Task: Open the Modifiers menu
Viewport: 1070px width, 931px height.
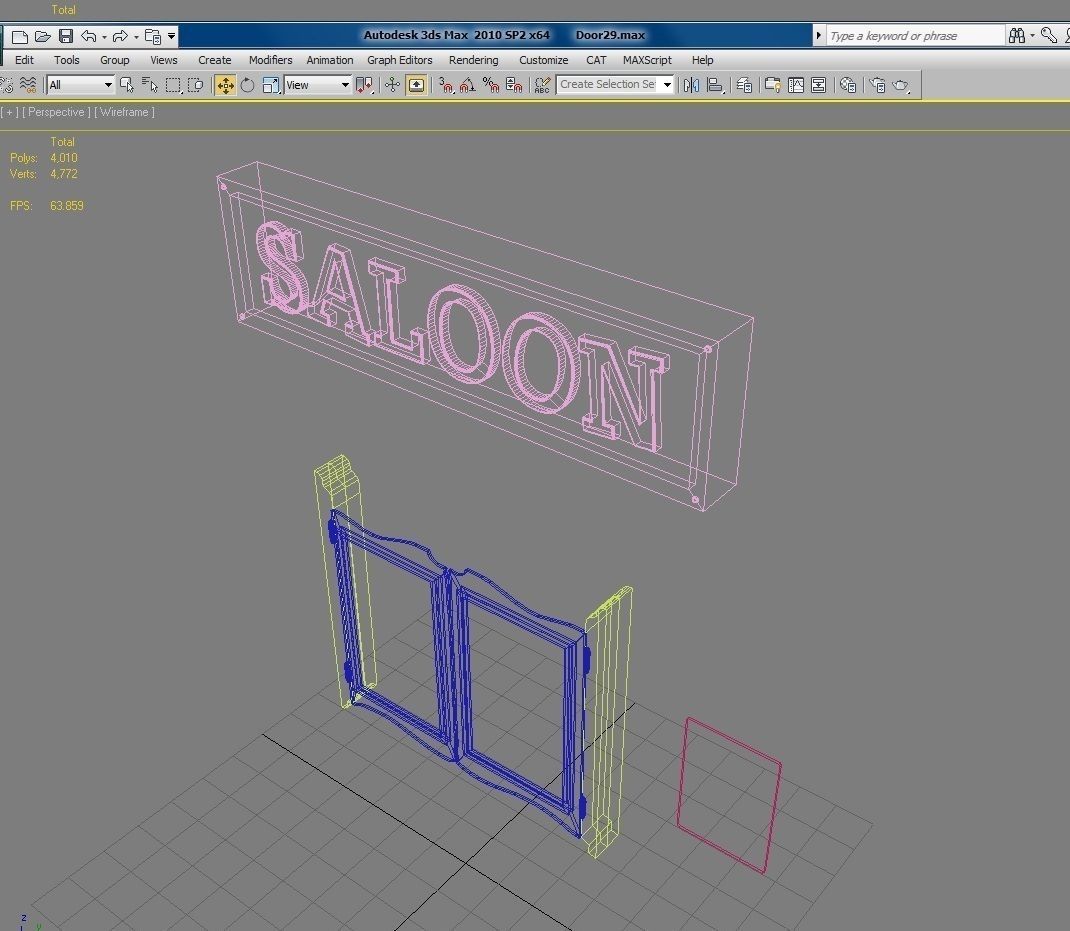Action: coord(270,60)
